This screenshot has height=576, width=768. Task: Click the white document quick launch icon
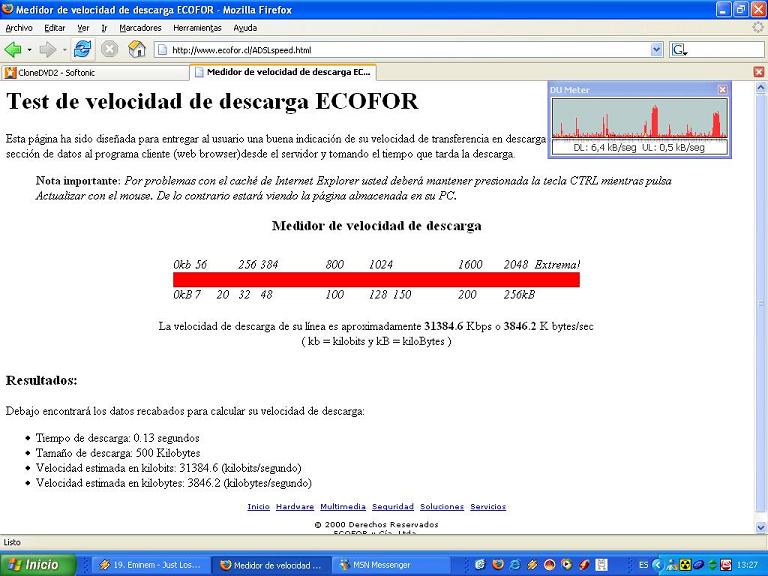pyautogui.click(x=602, y=565)
